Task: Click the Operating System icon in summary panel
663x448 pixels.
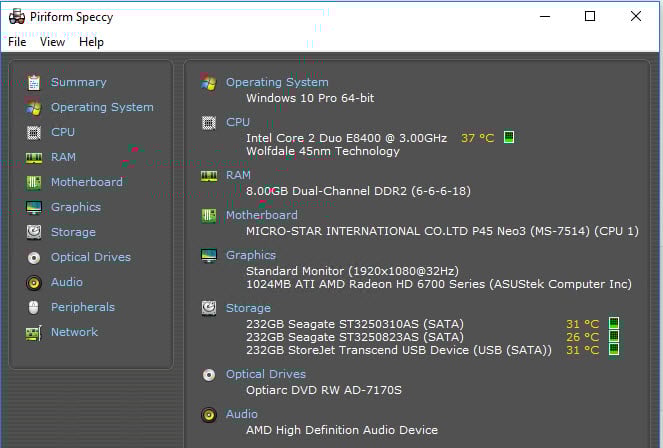Action: tap(208, 82)
